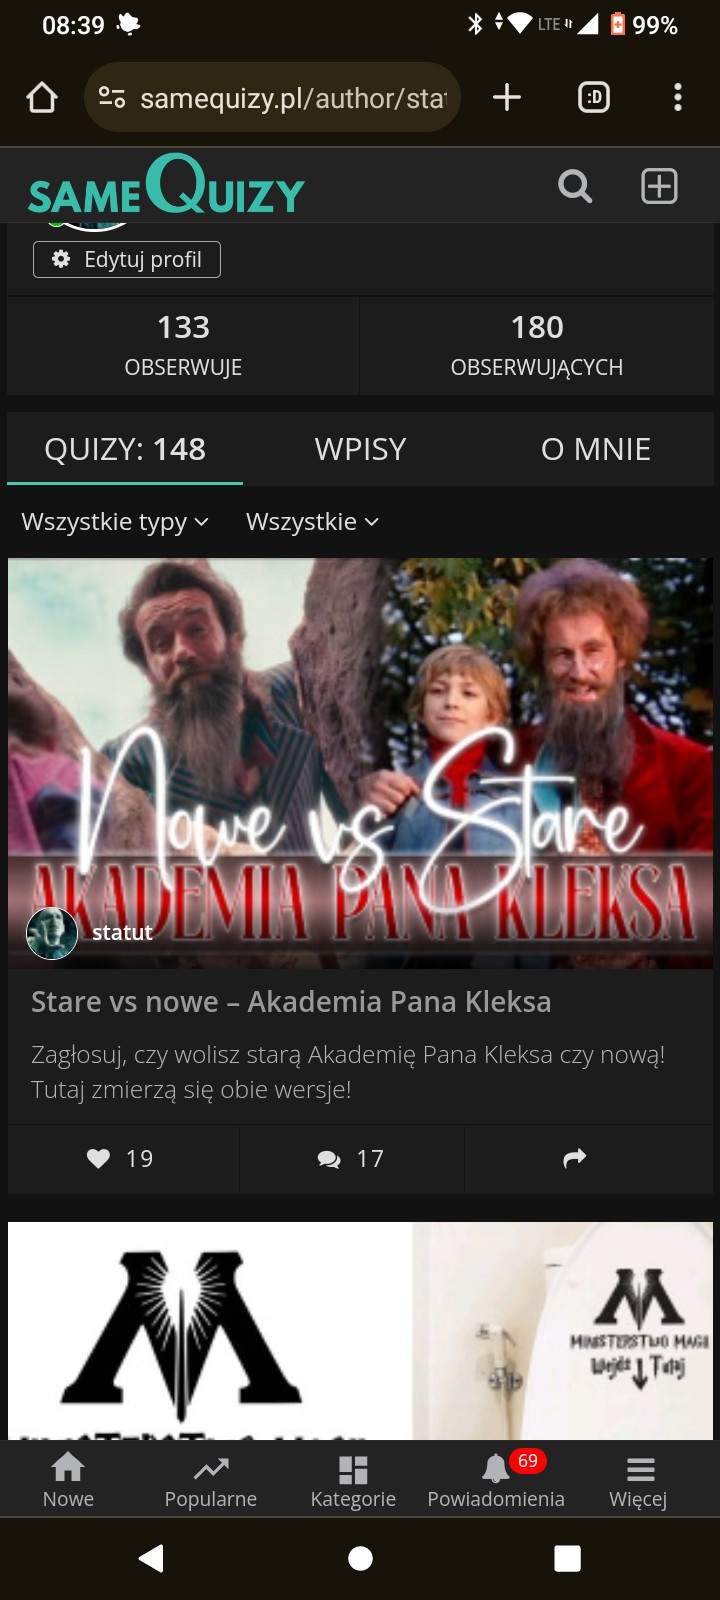Click the Edytuj profil button
Screen dimensions: 720x1600
127,259
